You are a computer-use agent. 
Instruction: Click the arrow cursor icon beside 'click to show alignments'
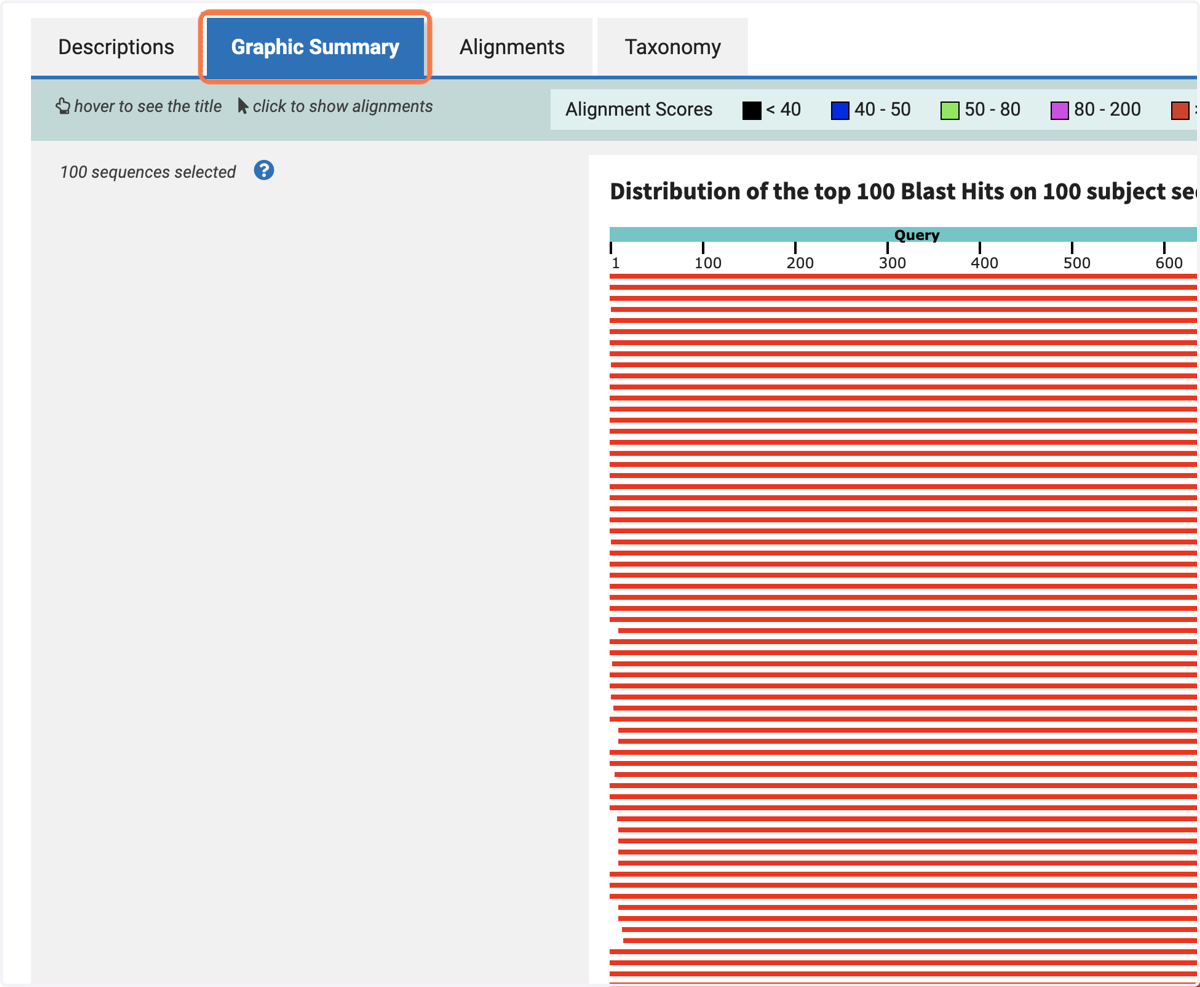[x=243, y=106]
